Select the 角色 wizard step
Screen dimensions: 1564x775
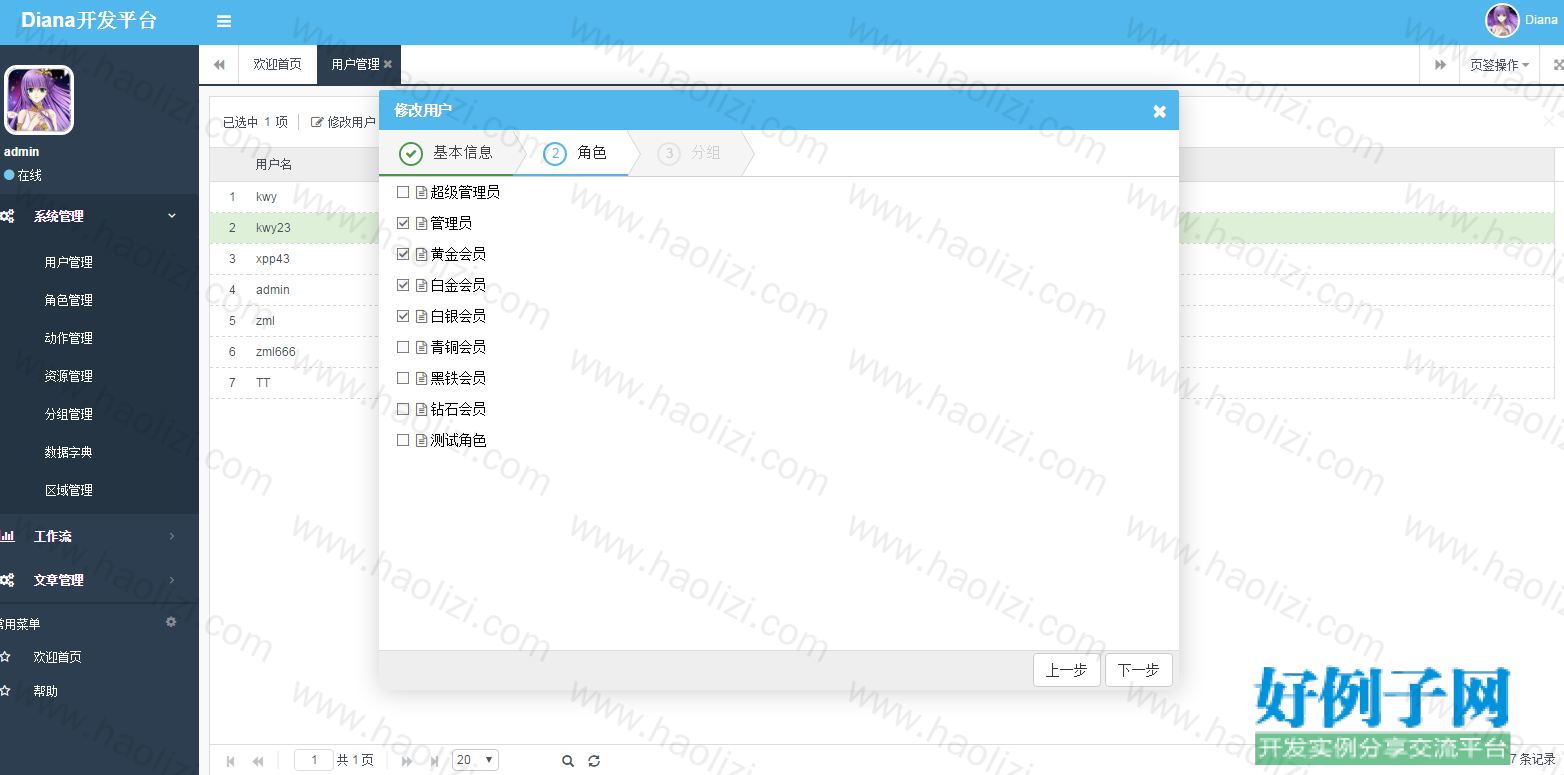(x=578, y=153)
